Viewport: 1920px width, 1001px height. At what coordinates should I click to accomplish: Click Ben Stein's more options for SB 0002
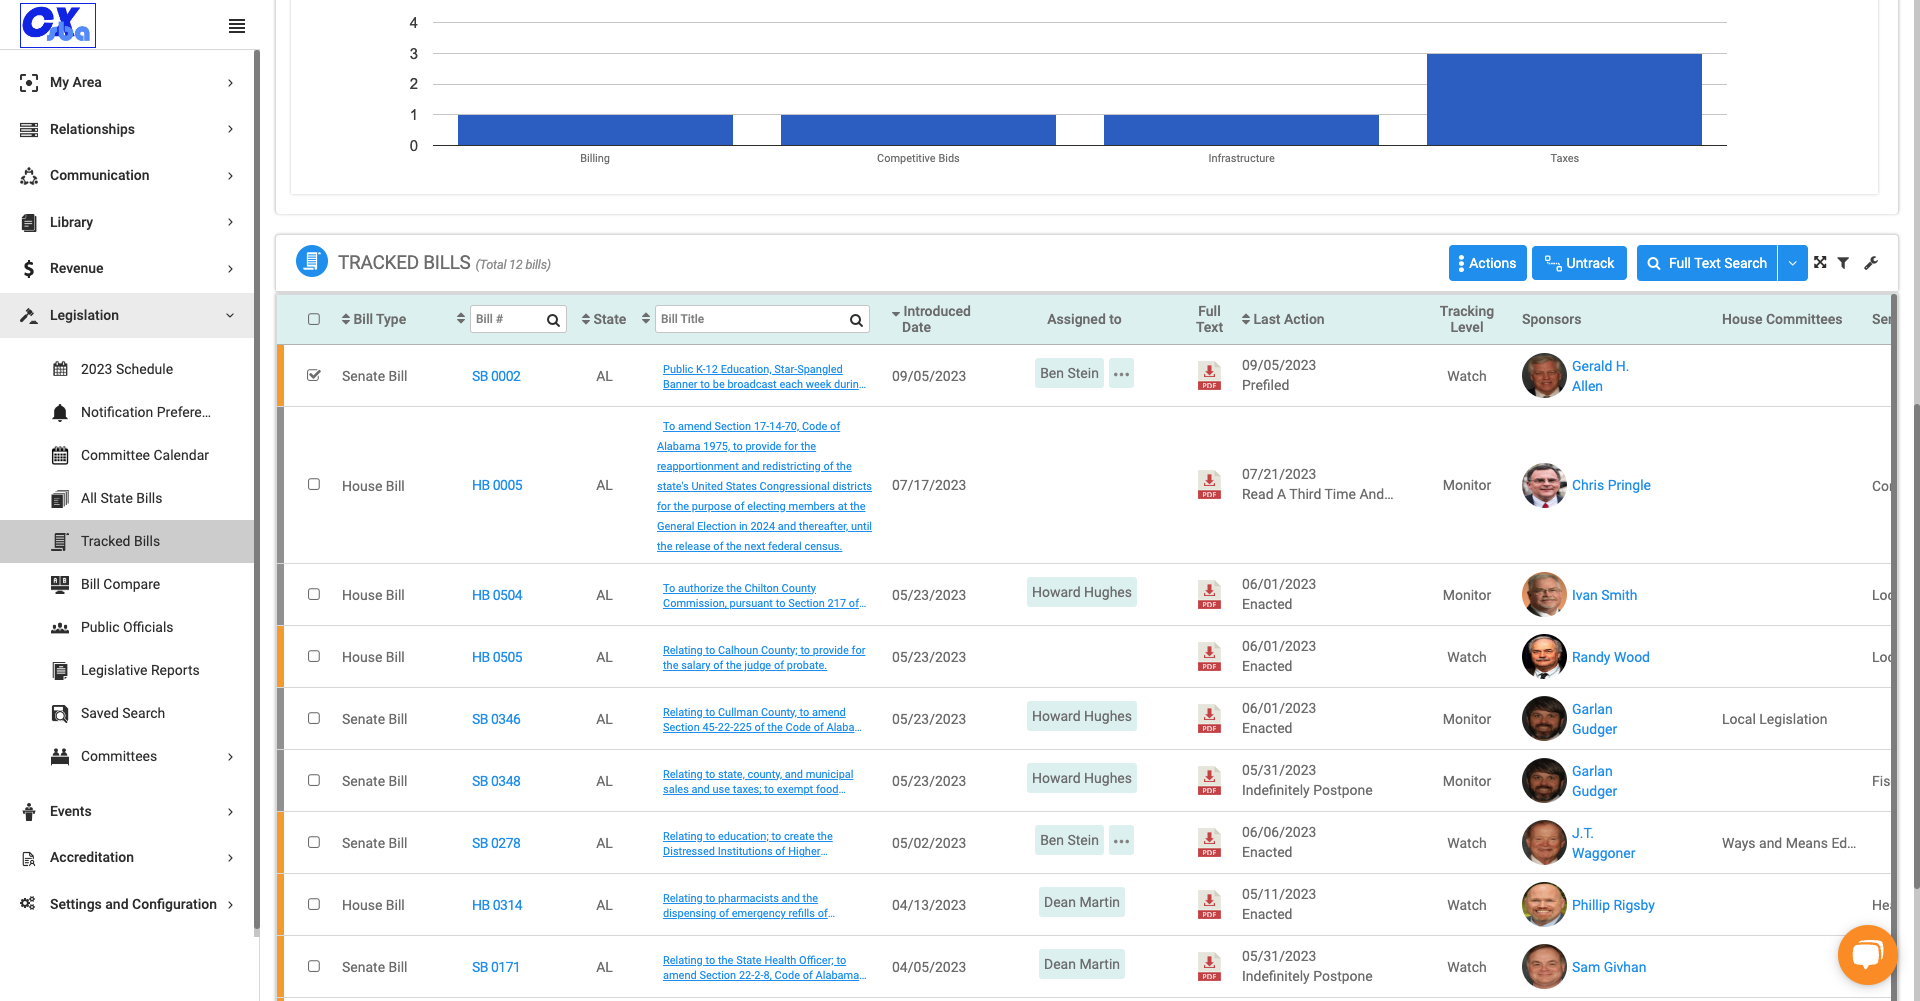1122,374
